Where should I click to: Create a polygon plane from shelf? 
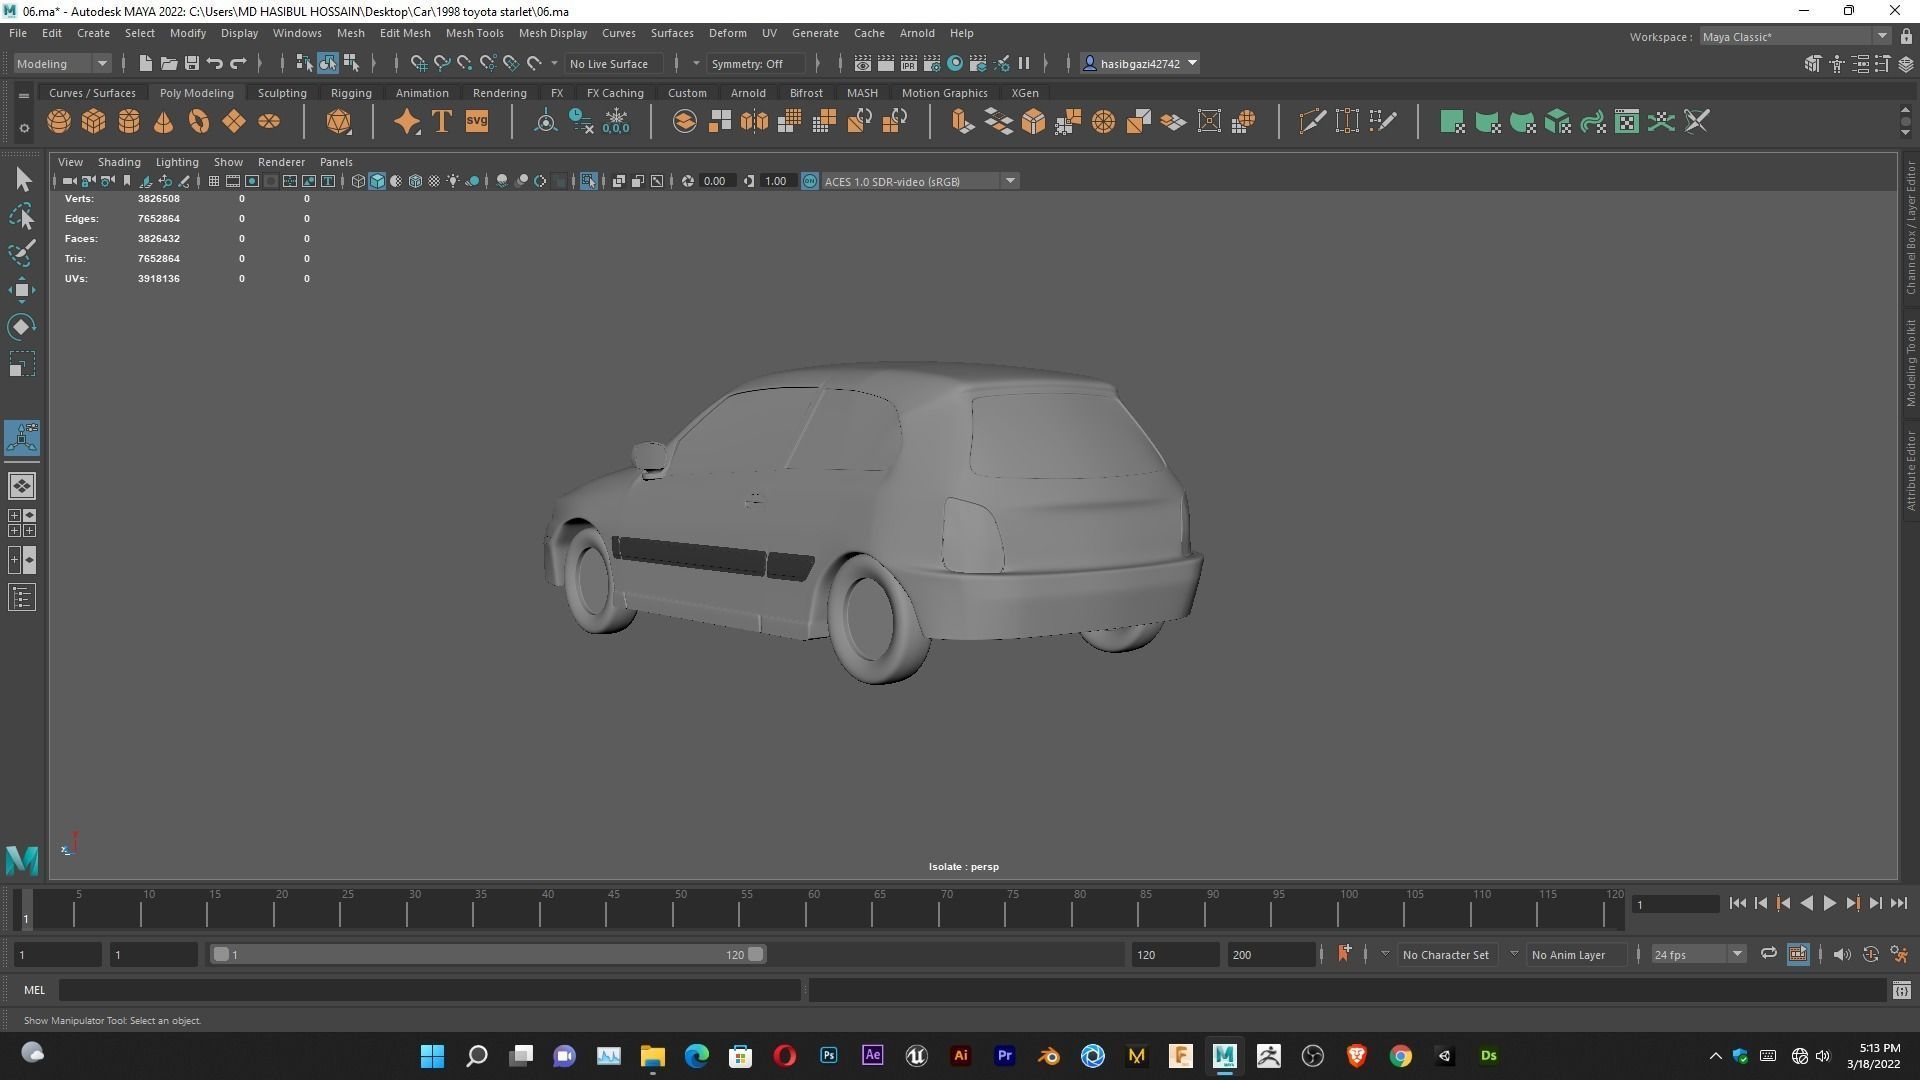234,122
